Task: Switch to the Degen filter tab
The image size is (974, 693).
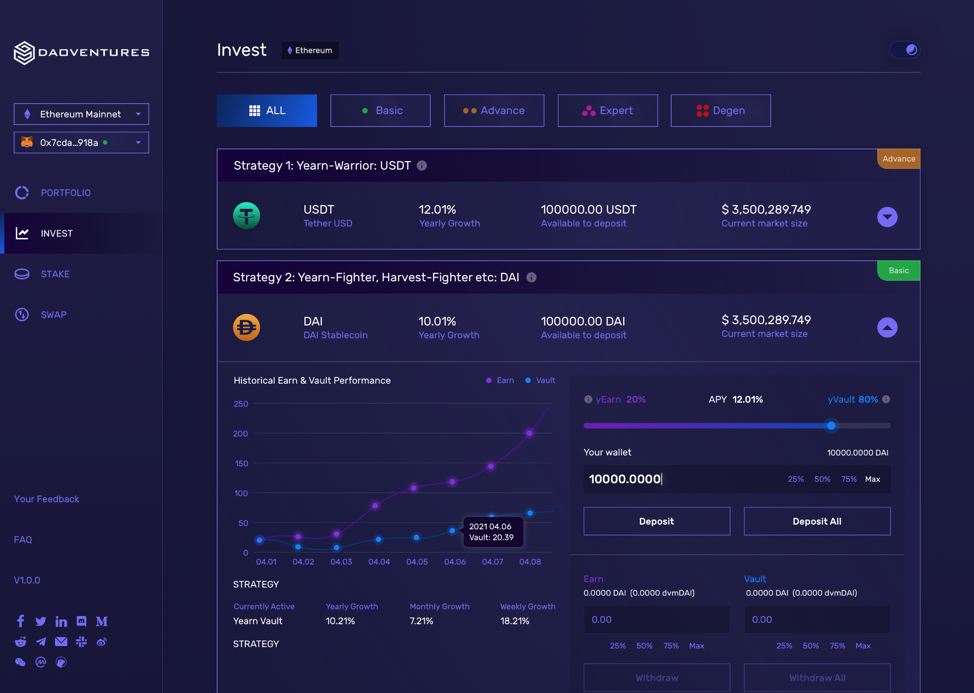Action: [x=721, y=111]
